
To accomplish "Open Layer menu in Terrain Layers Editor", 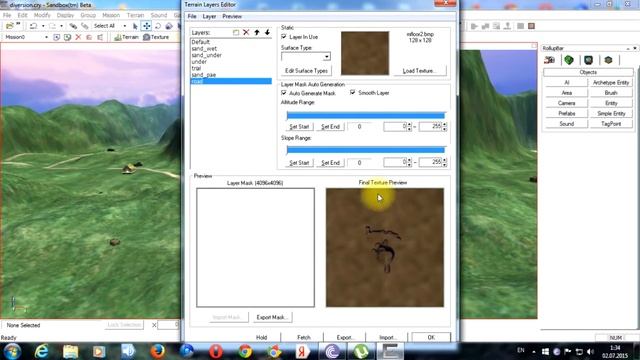I will click(x=209, y=16).
